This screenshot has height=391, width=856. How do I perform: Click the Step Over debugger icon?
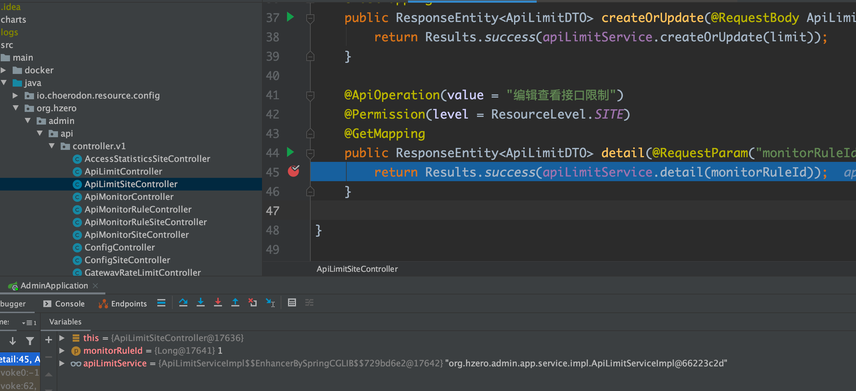183,303
